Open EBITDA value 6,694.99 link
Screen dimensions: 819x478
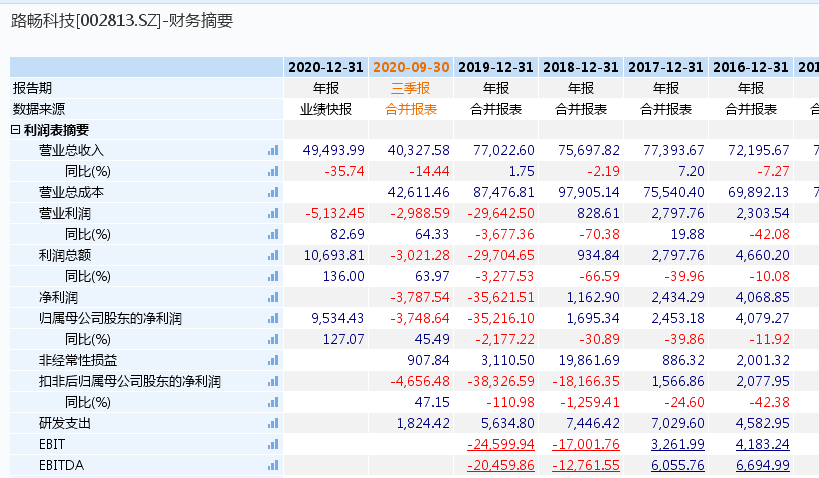click(763, 465)
